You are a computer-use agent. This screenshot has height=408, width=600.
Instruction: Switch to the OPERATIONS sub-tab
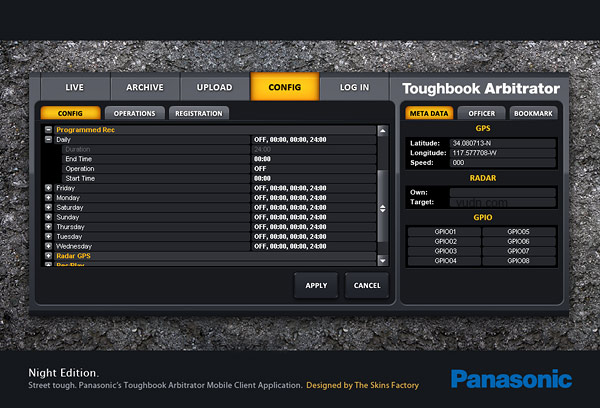tap(135, 113)
